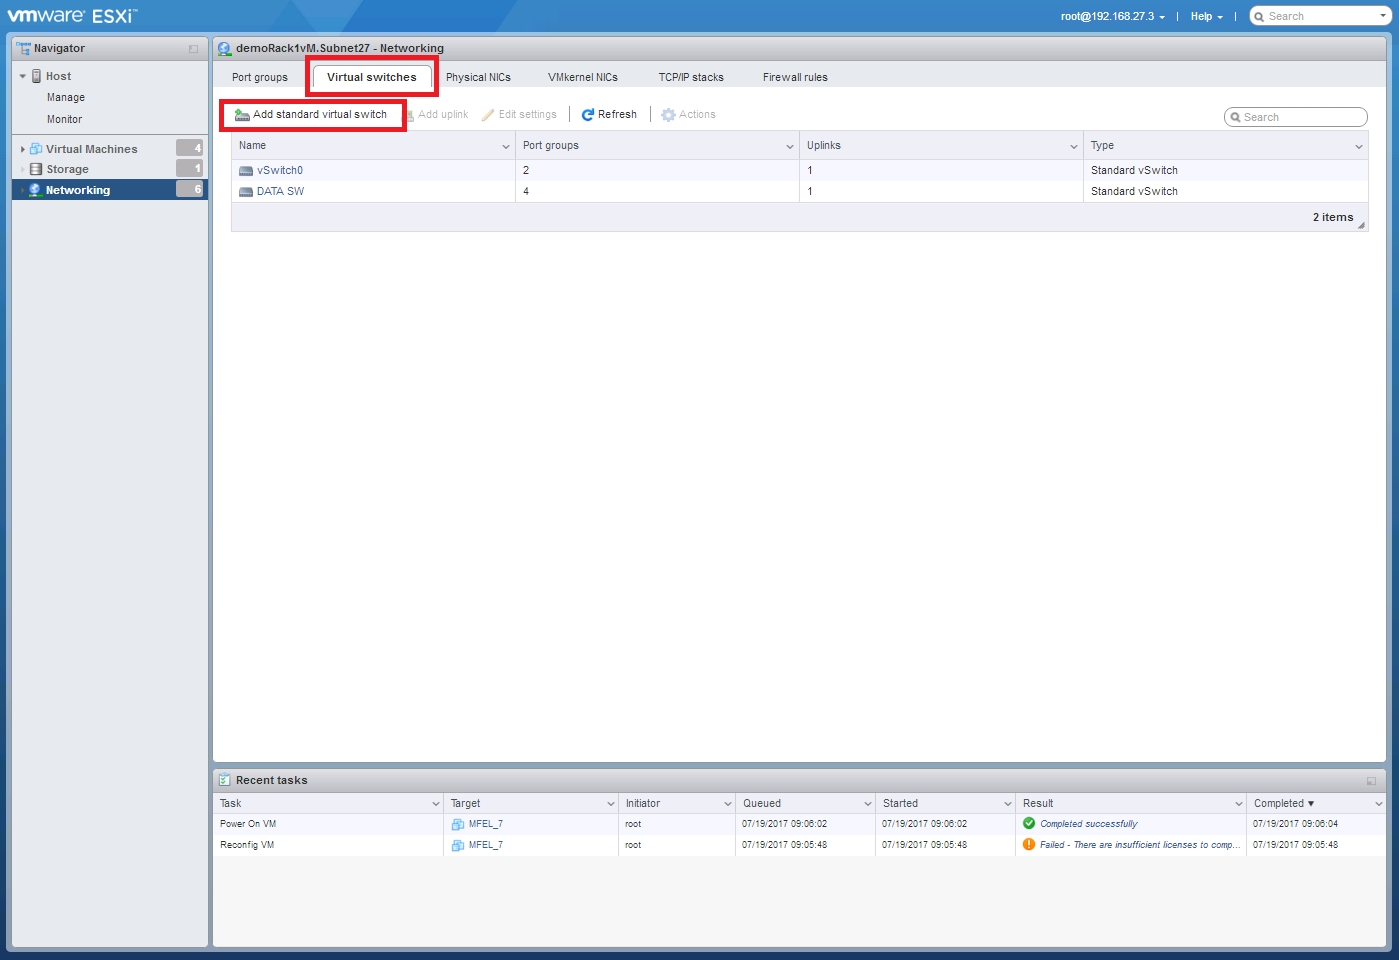
Task: Switch to the Physical NICs tab
Action: coord(478,77)
